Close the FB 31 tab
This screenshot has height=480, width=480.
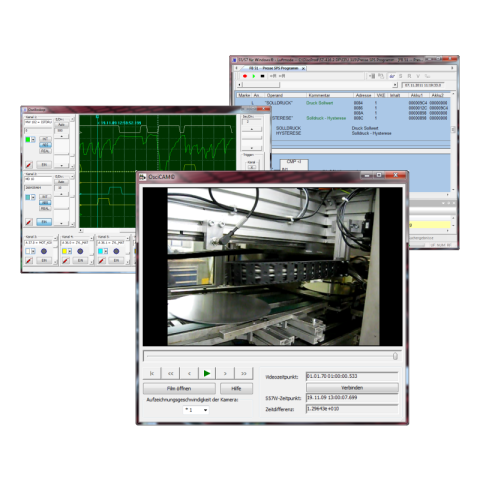point(303,68)
